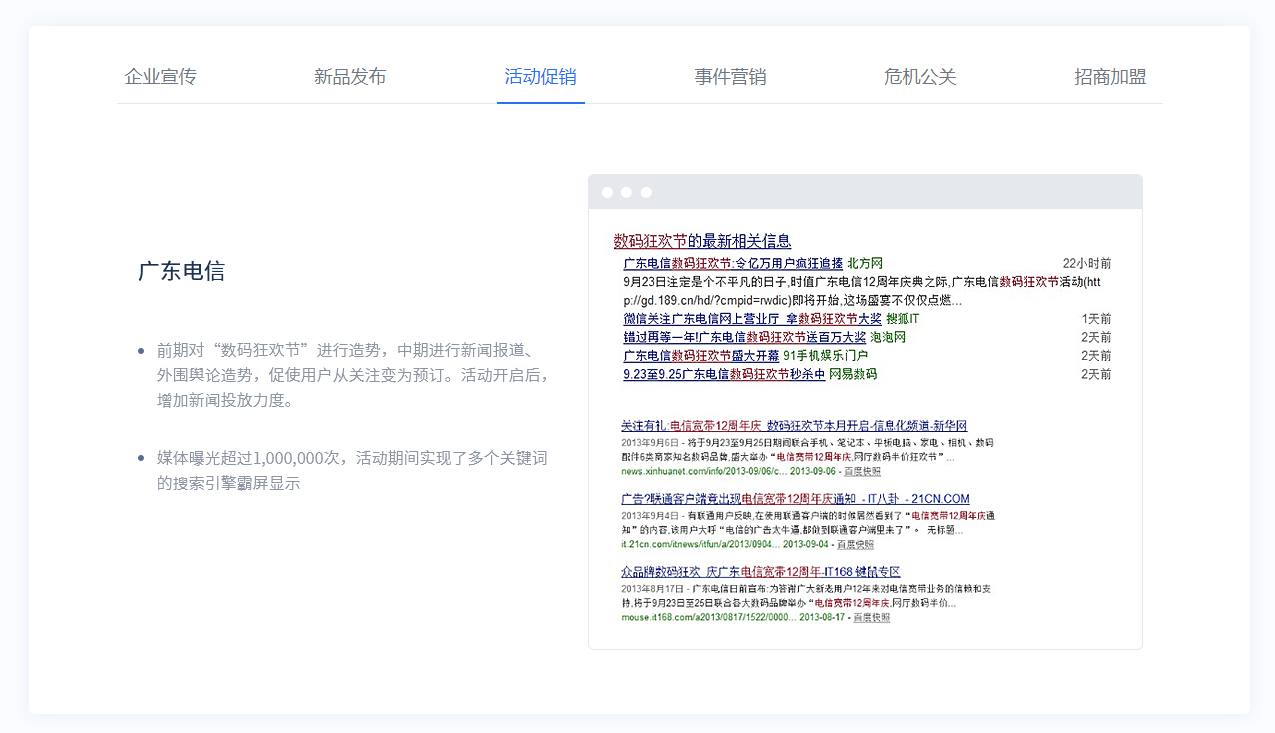1275x733 pixels.
Task: Click the search results screenshot image
Action: (865, 428)
